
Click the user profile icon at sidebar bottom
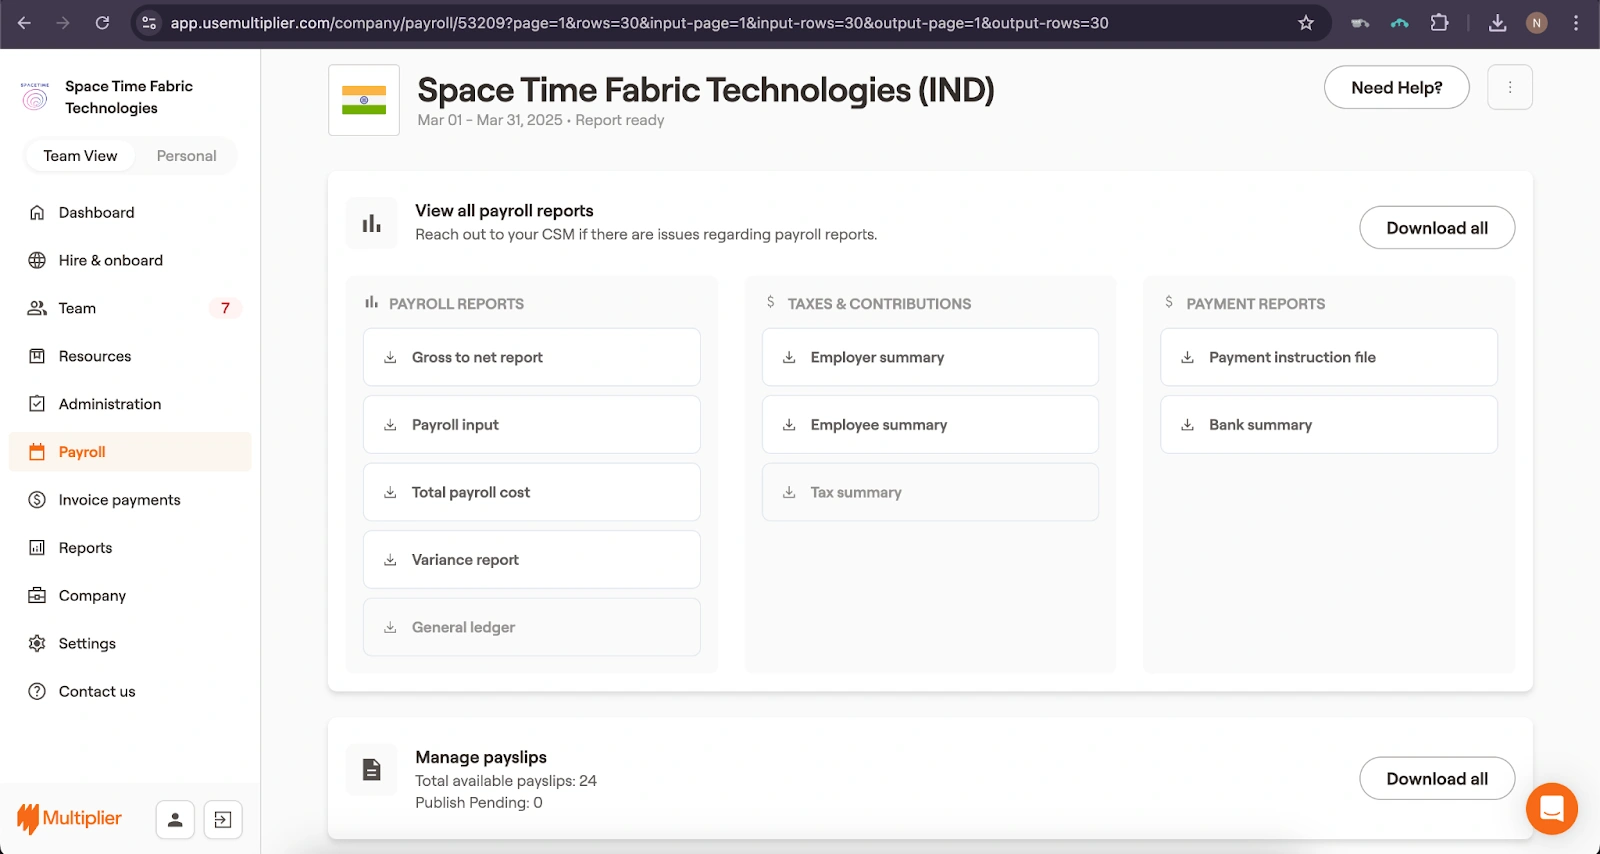point(175,820)
